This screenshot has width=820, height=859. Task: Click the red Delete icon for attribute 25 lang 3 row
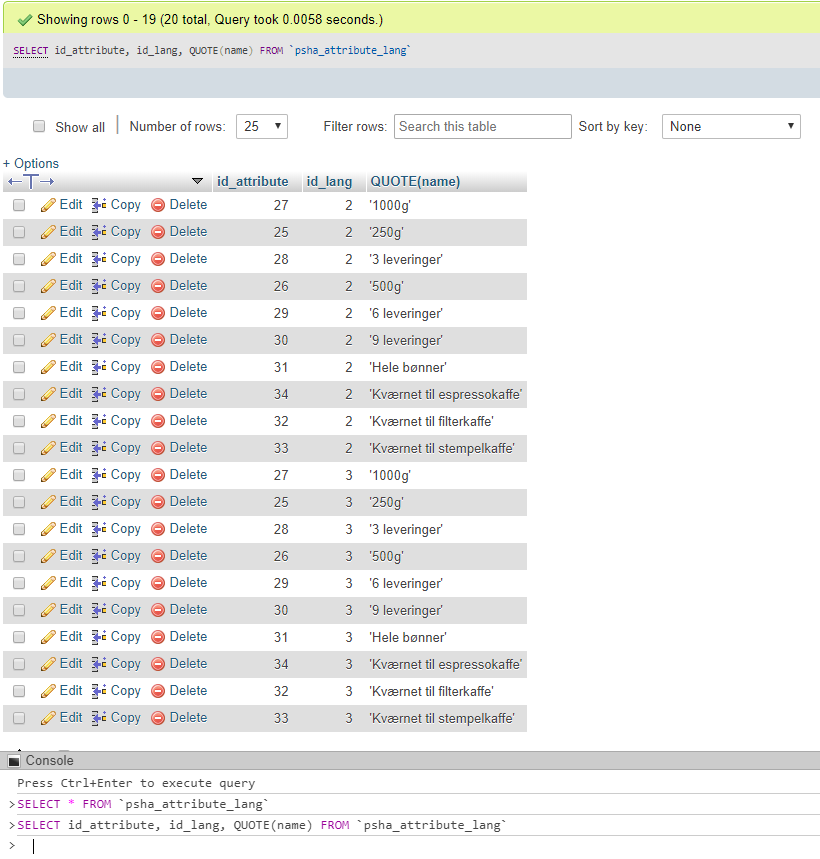click(158, 502)
